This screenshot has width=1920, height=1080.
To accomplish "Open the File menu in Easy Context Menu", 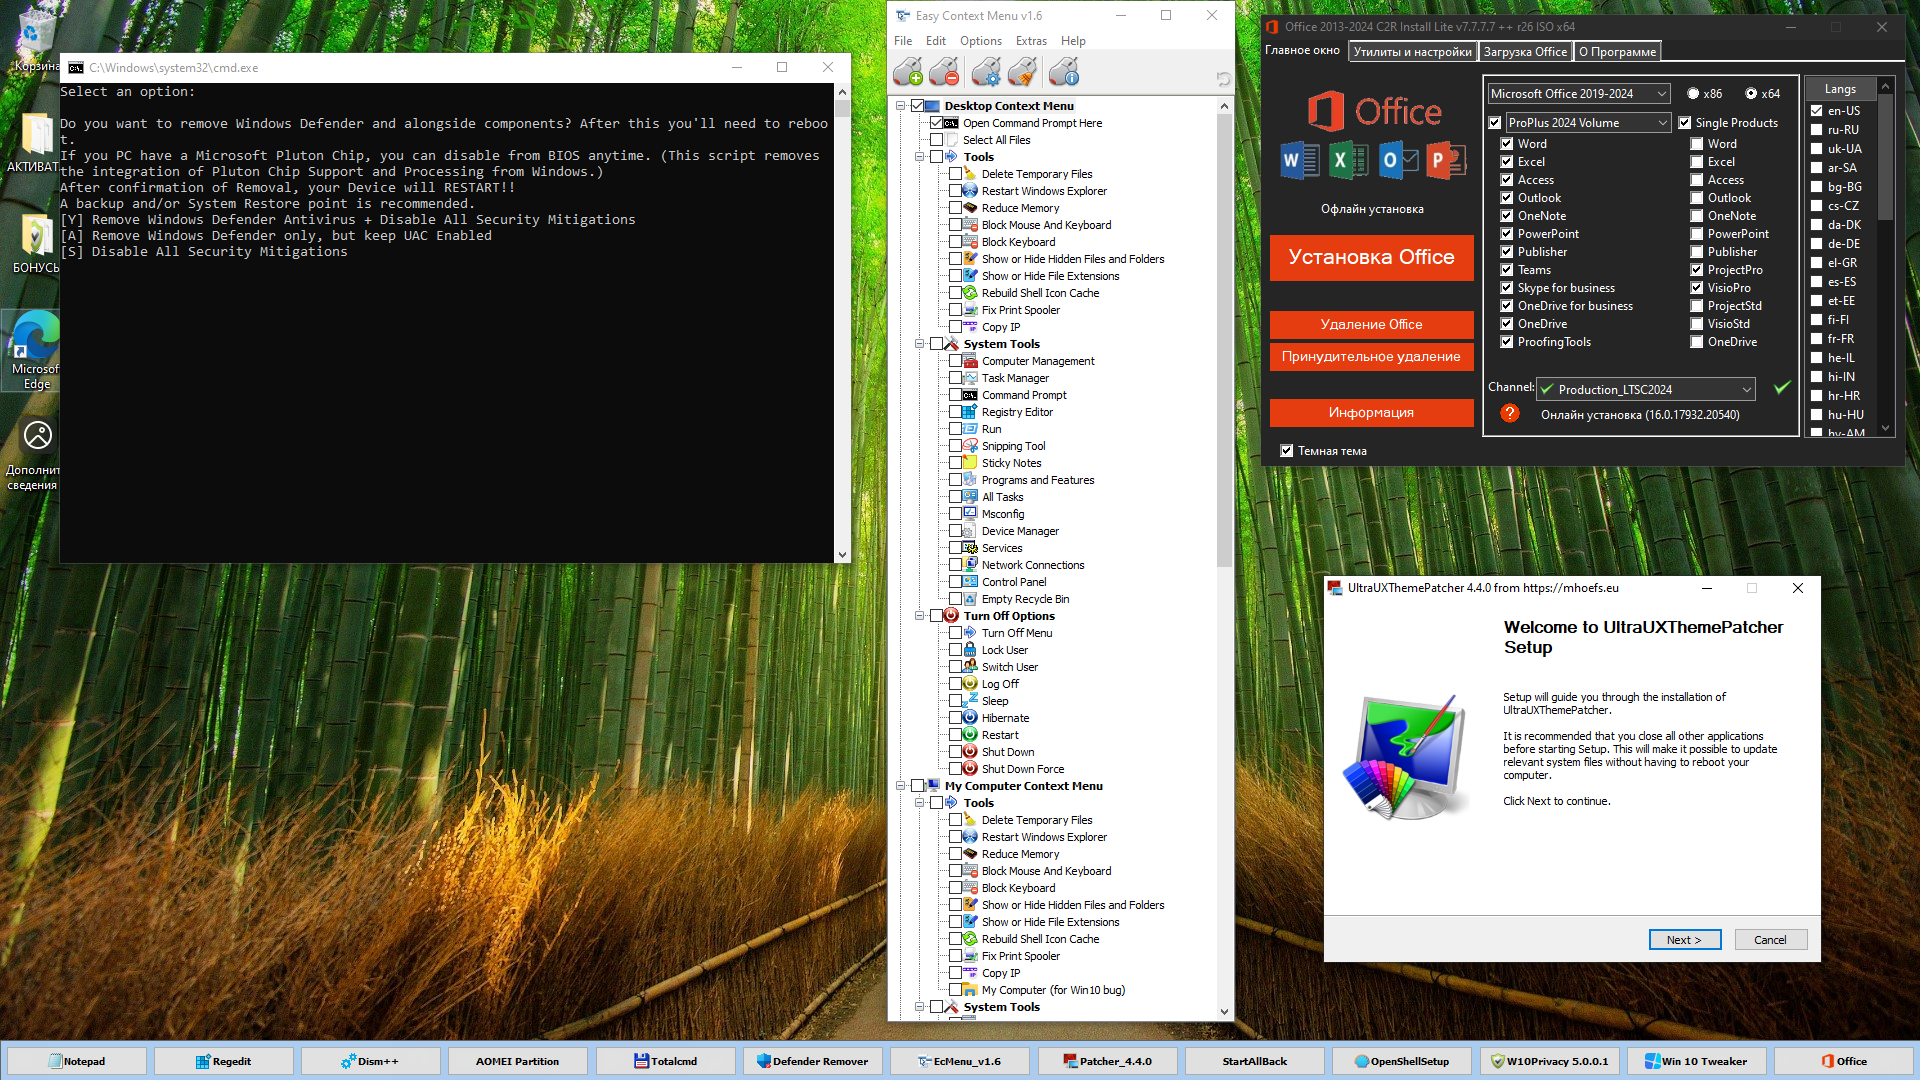I will pyautogui.click(x=903, y=41).
